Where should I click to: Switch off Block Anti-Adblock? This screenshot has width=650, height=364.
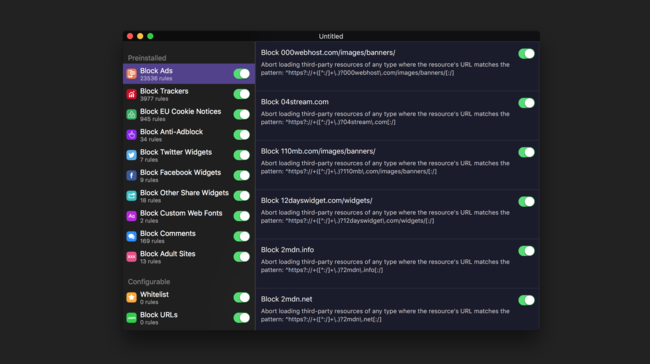[x=242, y=135]
